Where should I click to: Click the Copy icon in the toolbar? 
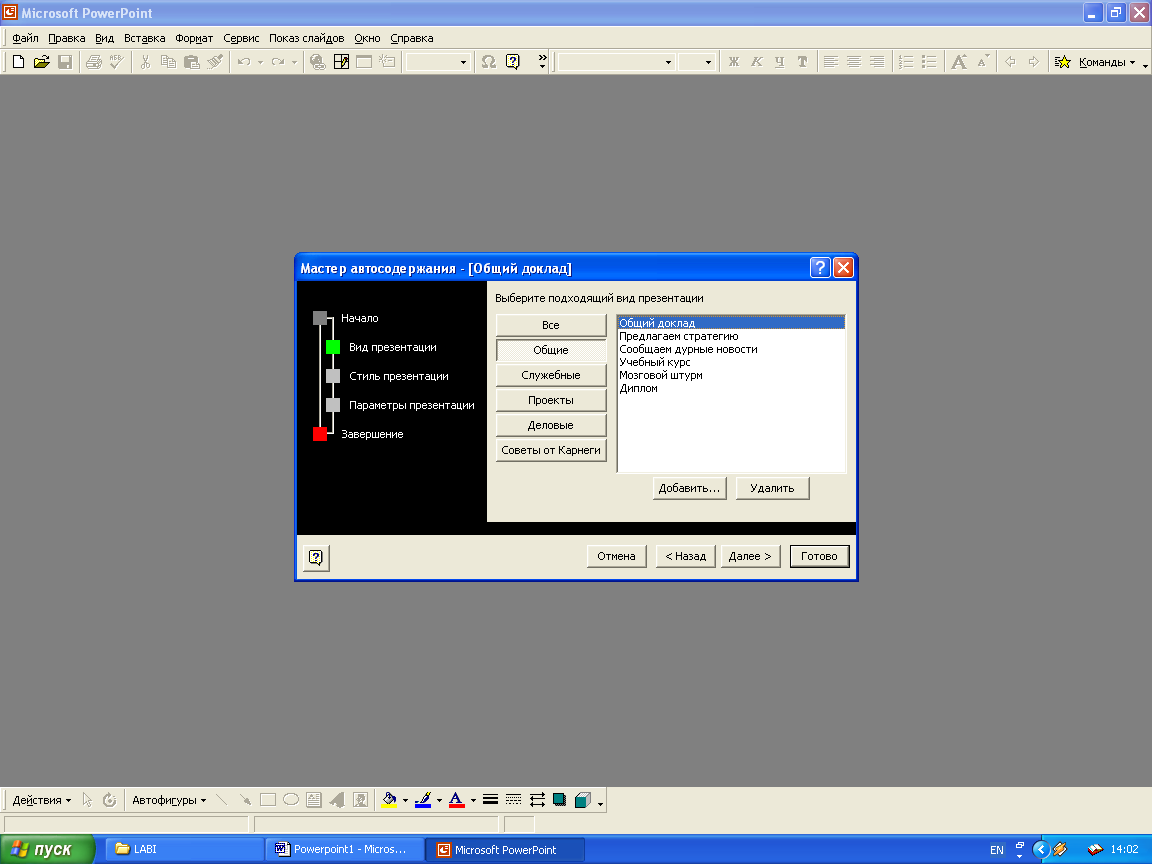coord(168,62)
